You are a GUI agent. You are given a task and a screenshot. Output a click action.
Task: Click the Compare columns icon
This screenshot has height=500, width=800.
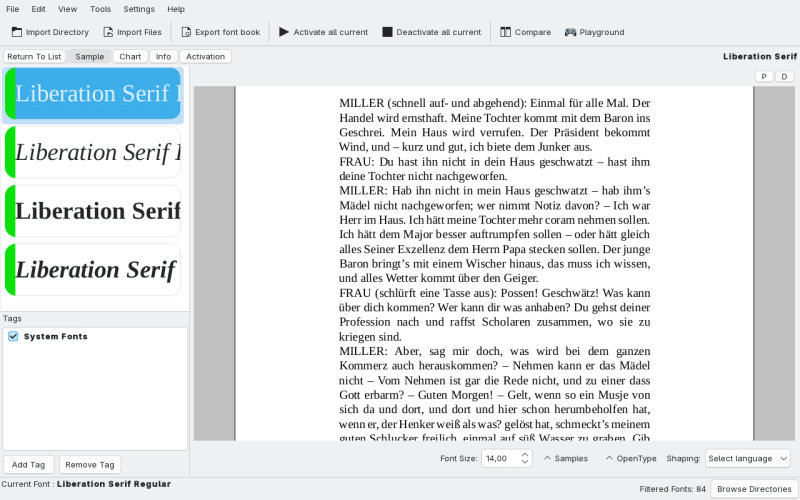(505, 32)
